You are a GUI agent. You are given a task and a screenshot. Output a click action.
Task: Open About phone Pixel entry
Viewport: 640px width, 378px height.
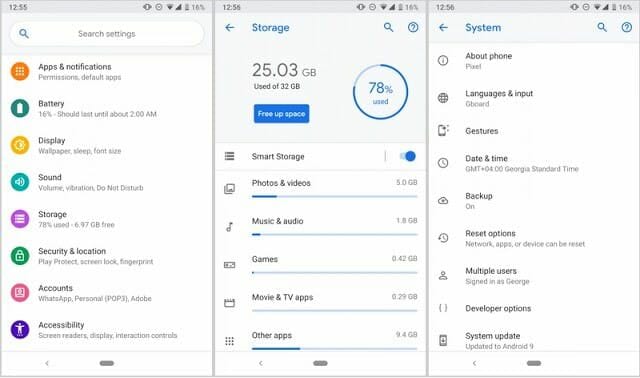[x=534, y=60]
